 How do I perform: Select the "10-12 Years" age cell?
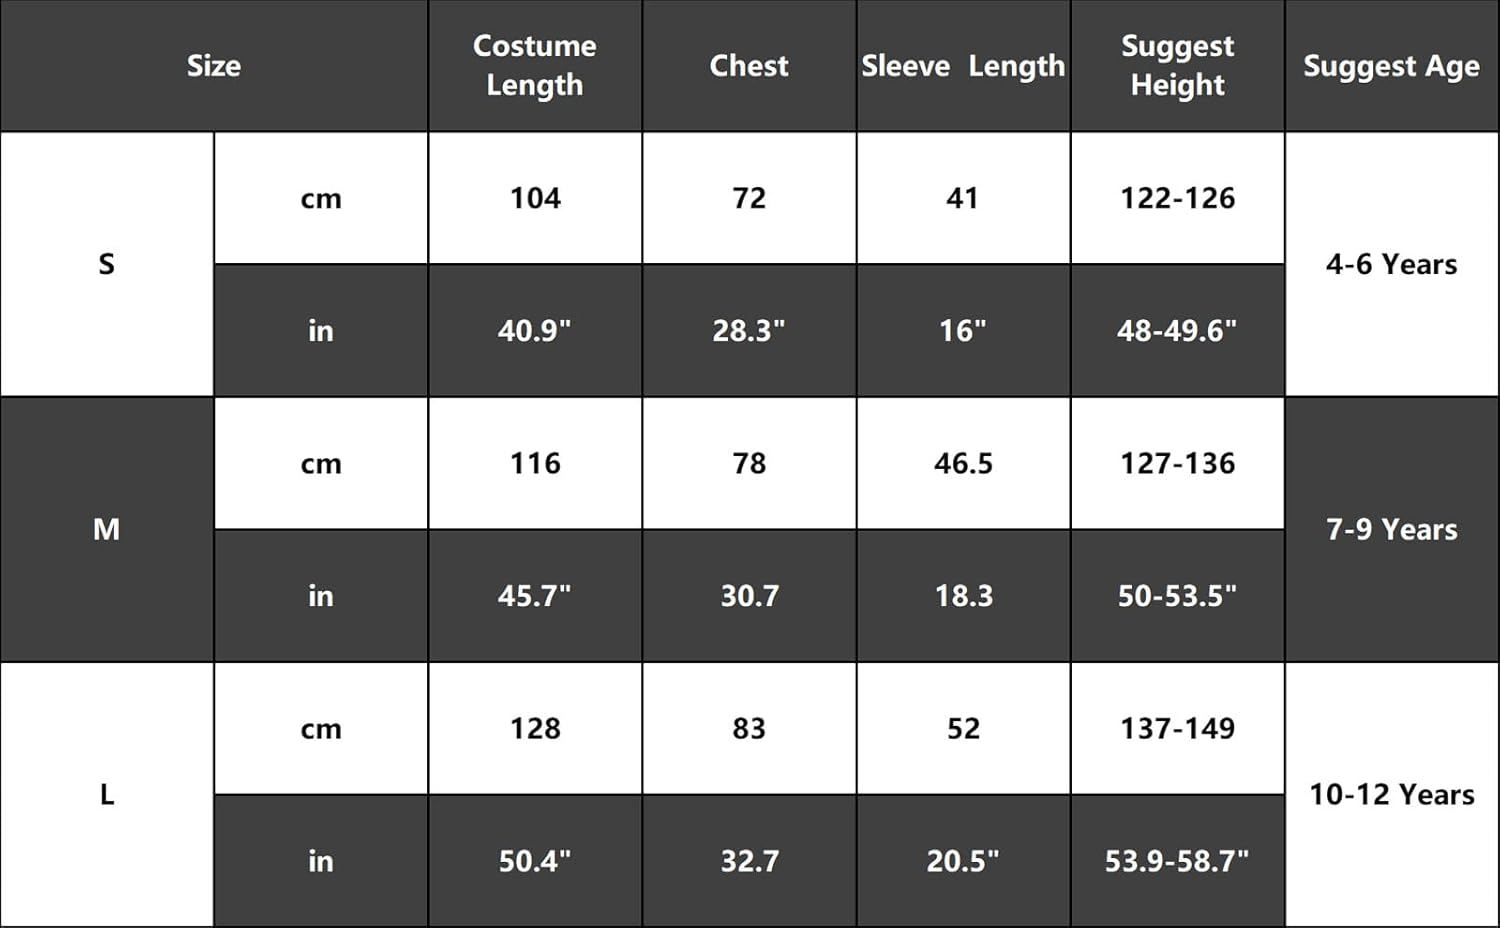(1391, 794)
